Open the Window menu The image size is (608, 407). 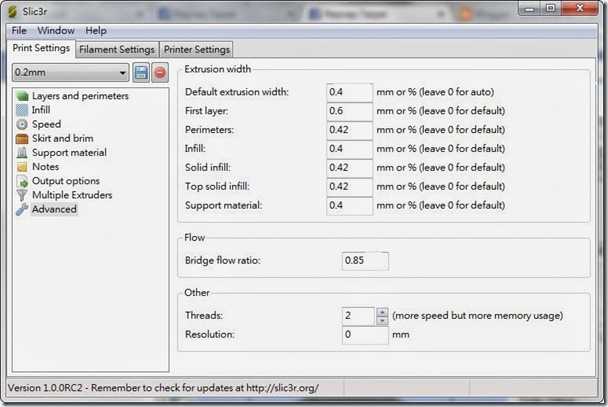coord(56,31)
